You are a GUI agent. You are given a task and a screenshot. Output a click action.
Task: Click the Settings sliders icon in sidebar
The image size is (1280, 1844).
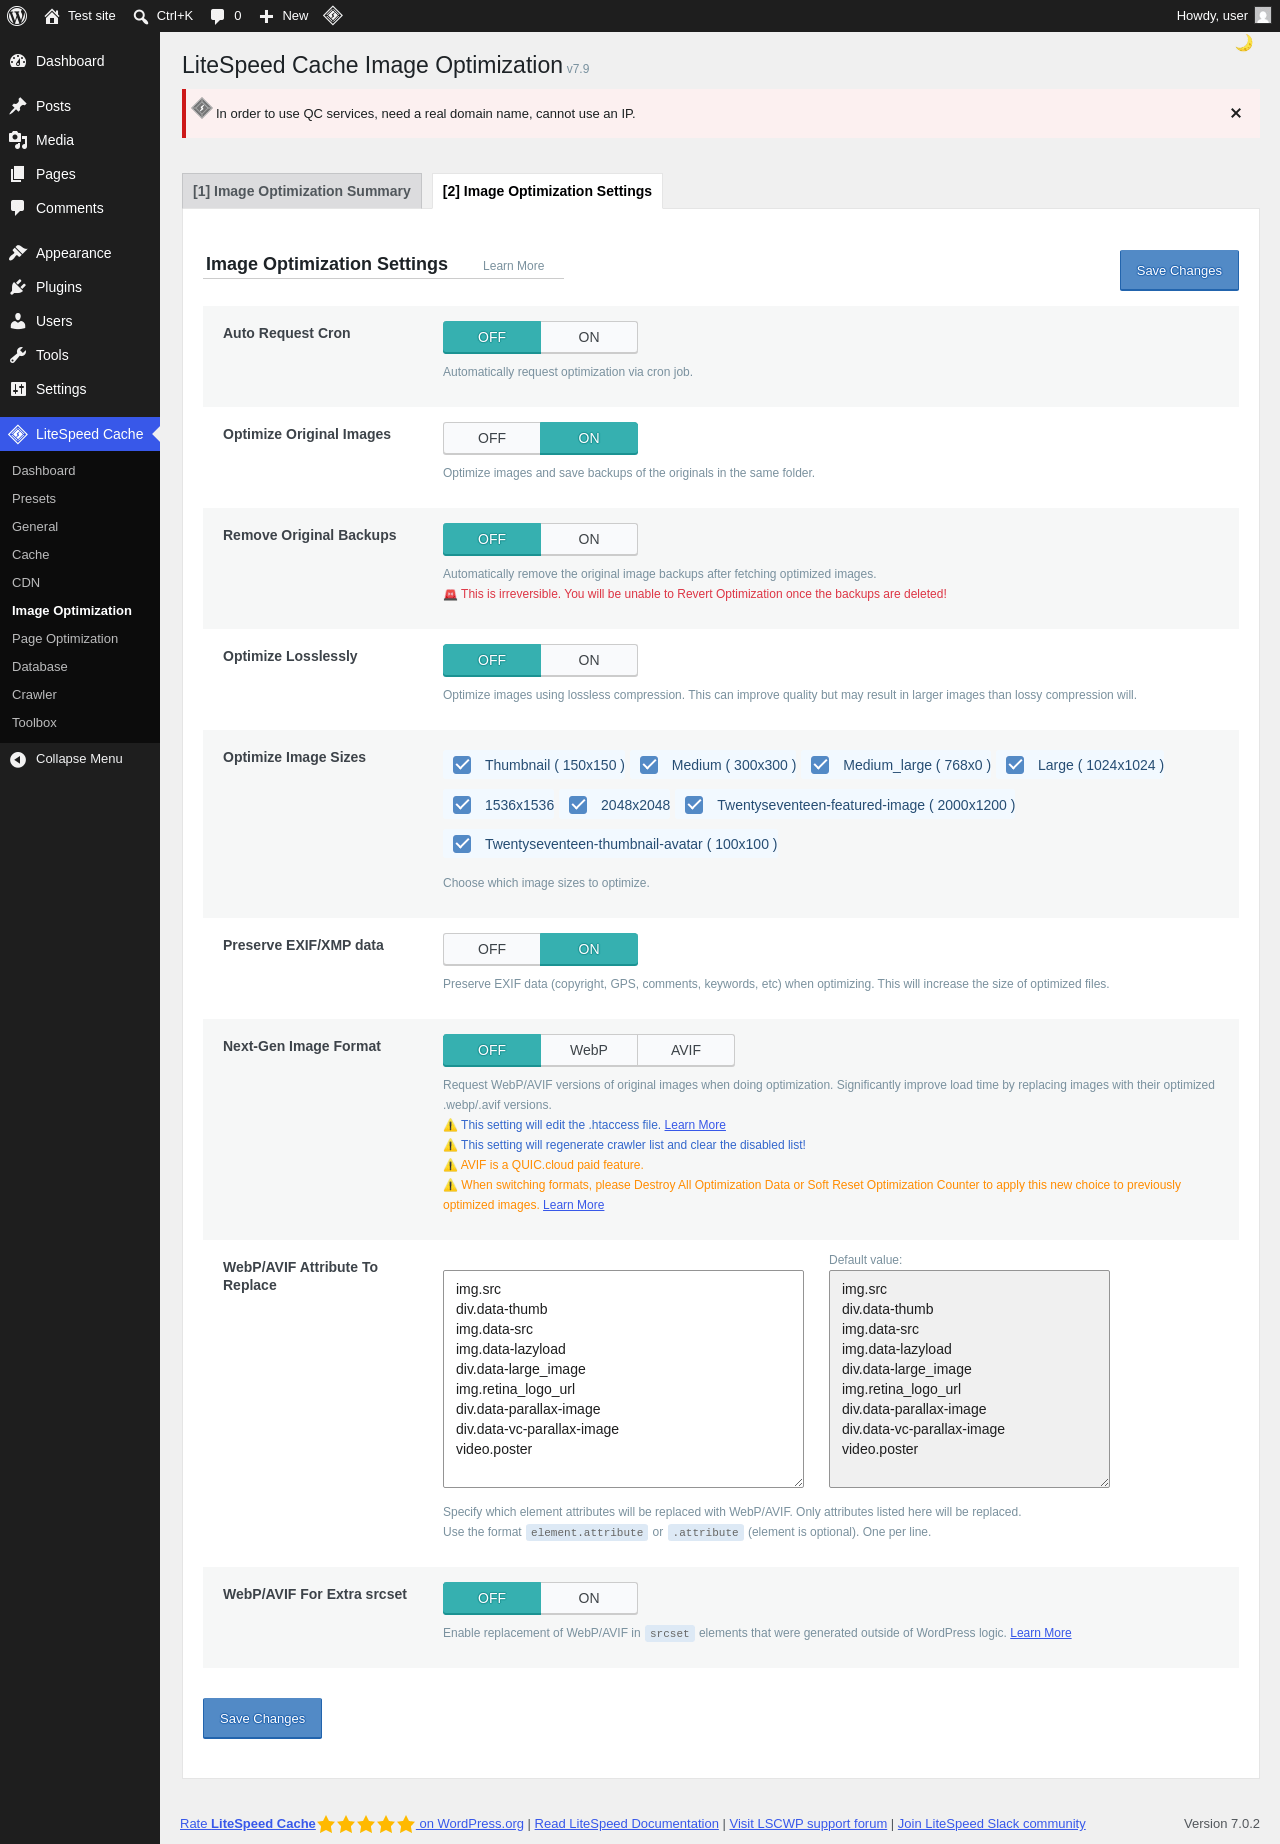click(18, 389)
